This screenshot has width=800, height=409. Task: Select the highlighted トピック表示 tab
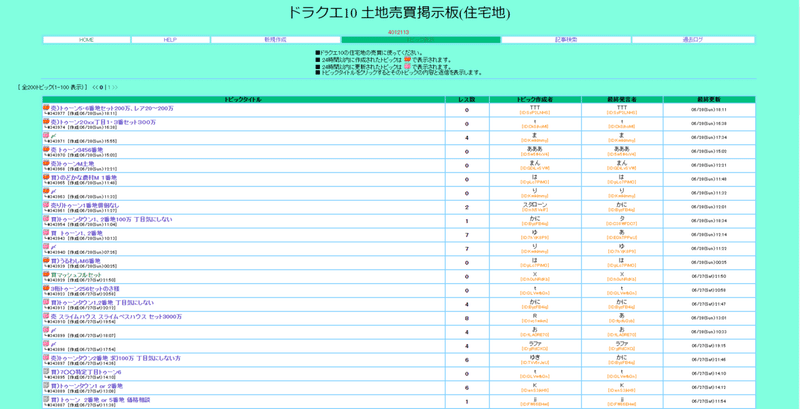tap(421, 40)
